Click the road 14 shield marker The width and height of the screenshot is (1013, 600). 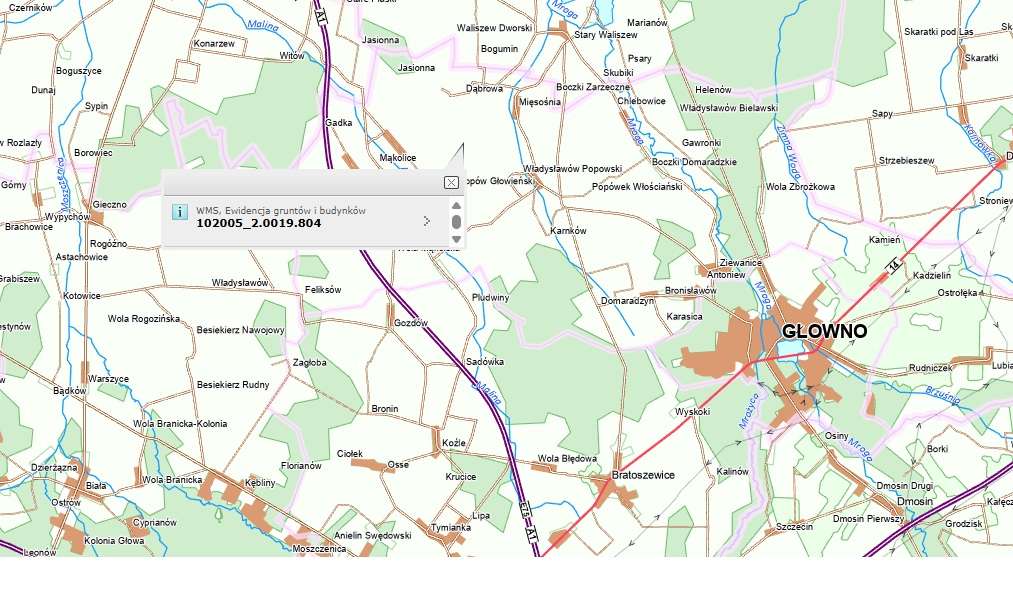[x=893, y=265]
